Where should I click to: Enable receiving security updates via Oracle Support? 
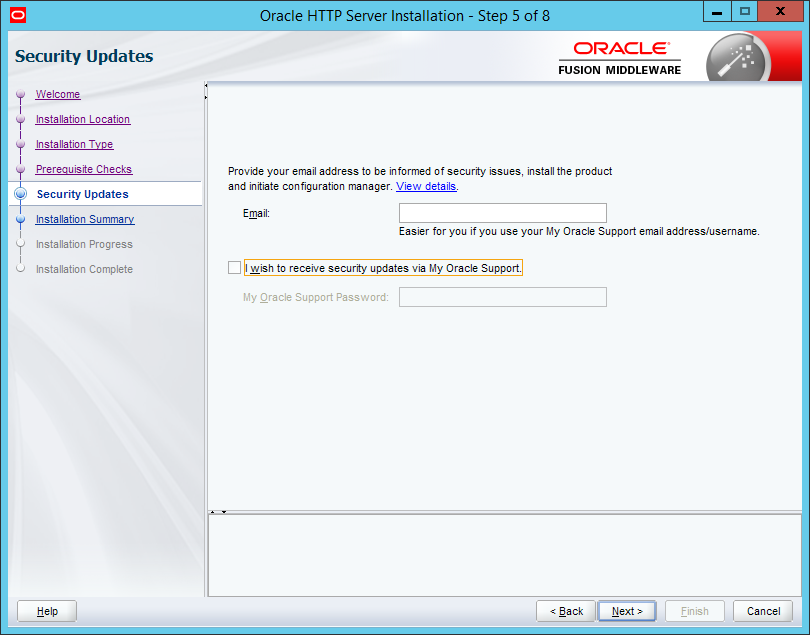[x=235, y=268]
